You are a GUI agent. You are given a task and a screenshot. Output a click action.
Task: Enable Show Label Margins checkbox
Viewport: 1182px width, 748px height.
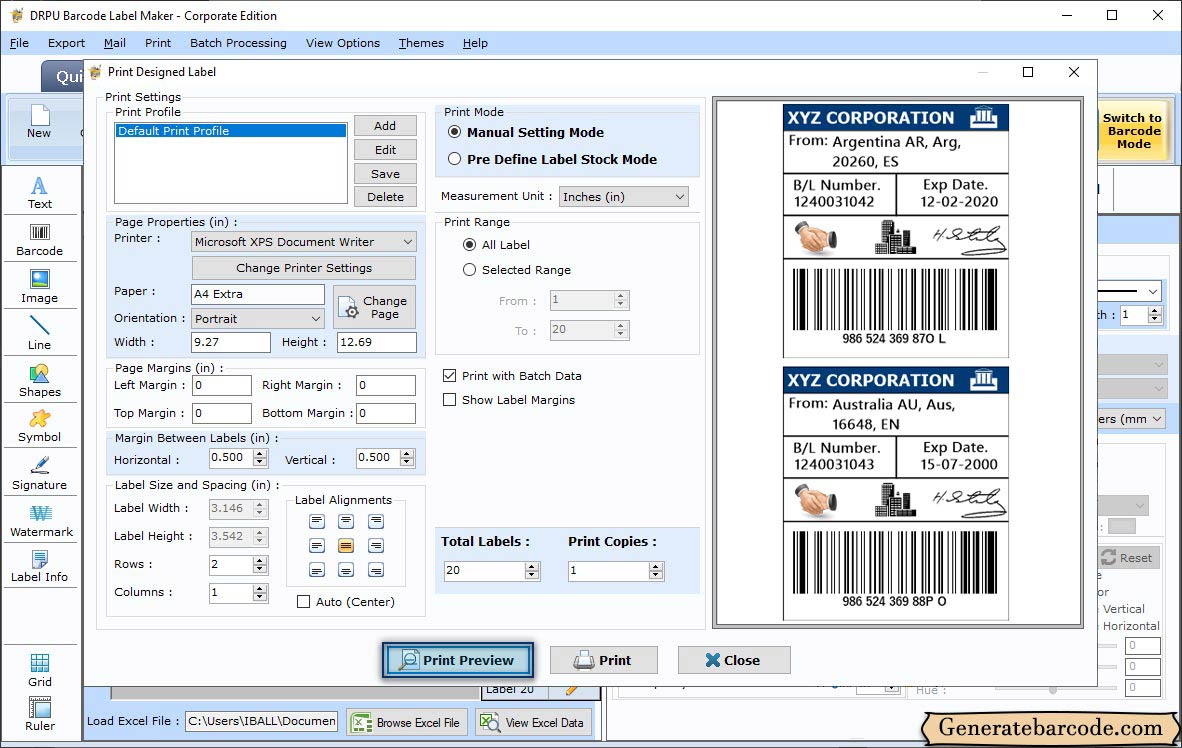[x=449, y=400]
